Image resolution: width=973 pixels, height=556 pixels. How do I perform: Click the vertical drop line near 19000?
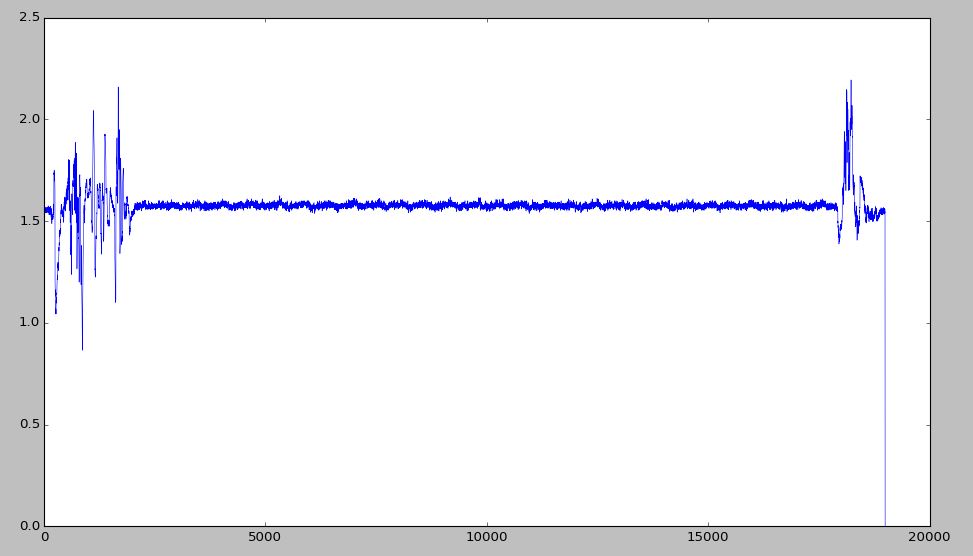[x=885, y=369]
